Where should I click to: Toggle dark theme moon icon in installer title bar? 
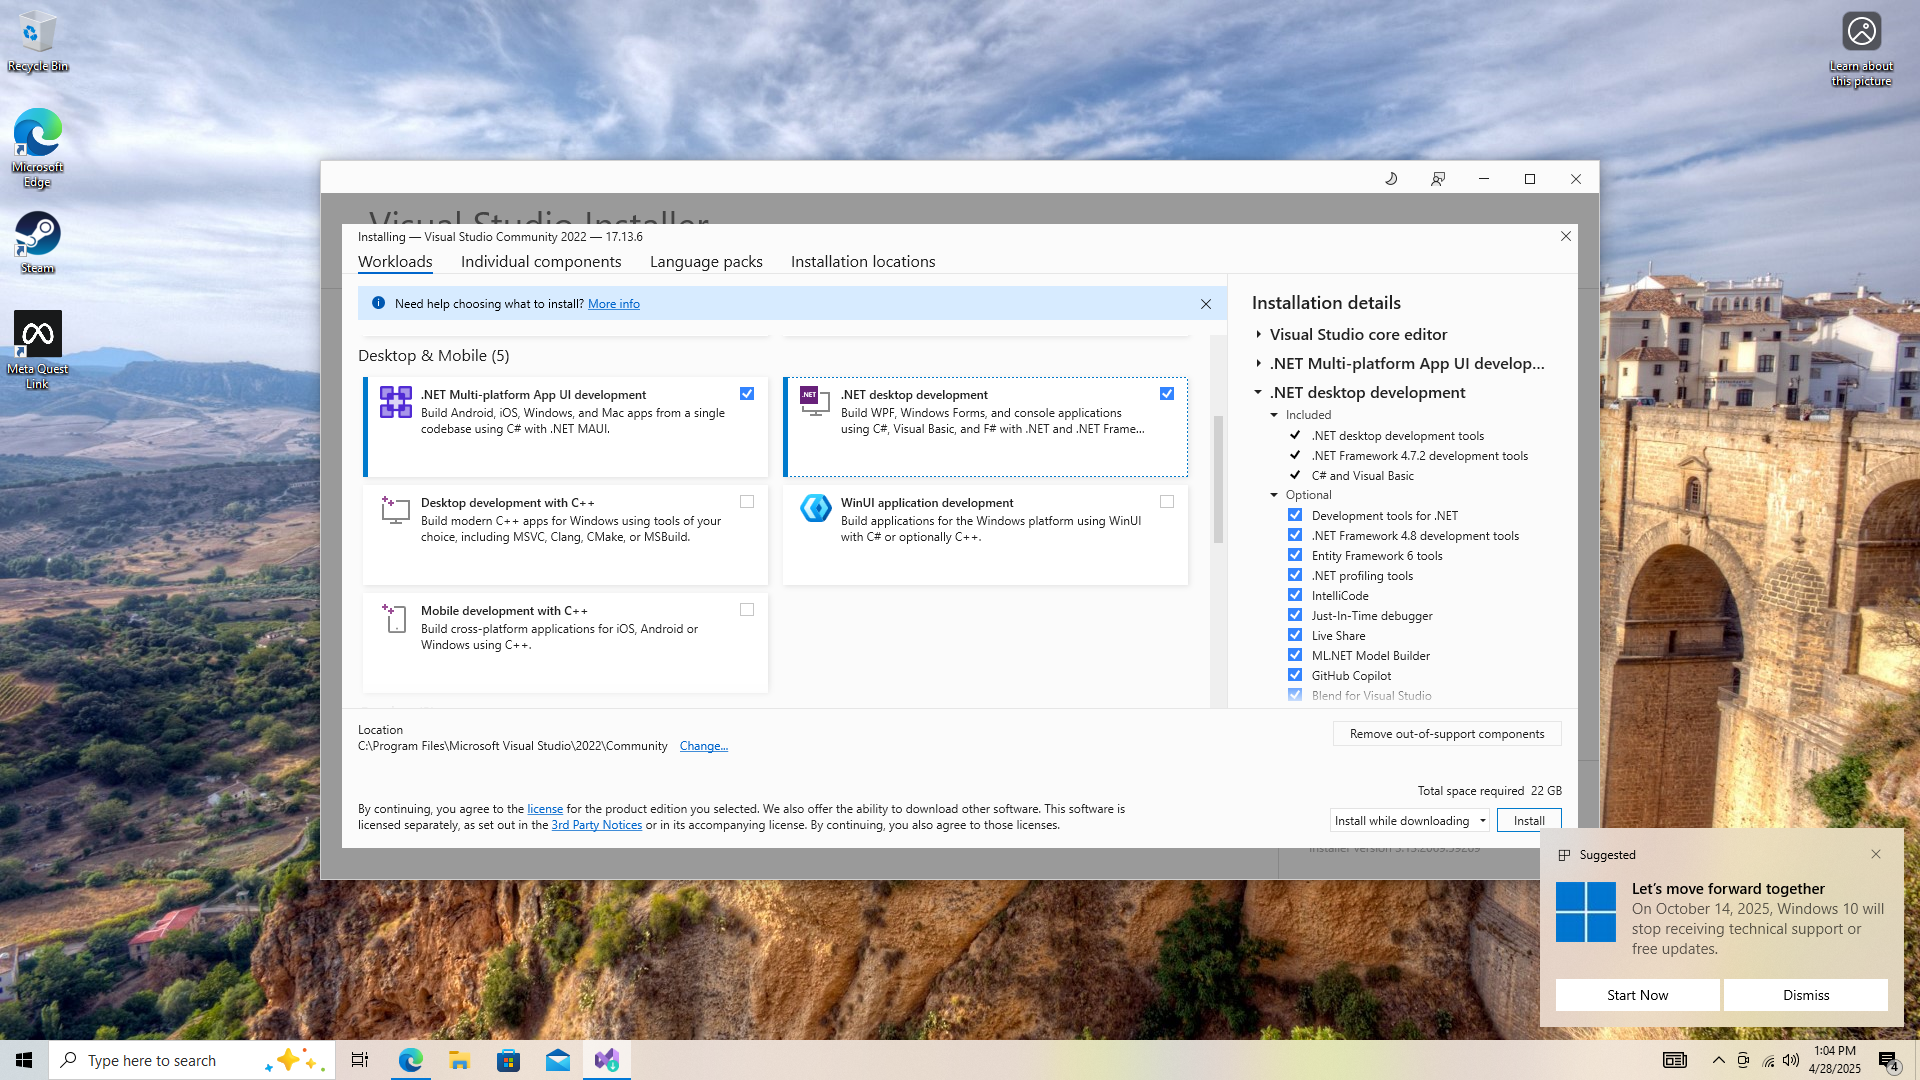tap(1391, 179)
